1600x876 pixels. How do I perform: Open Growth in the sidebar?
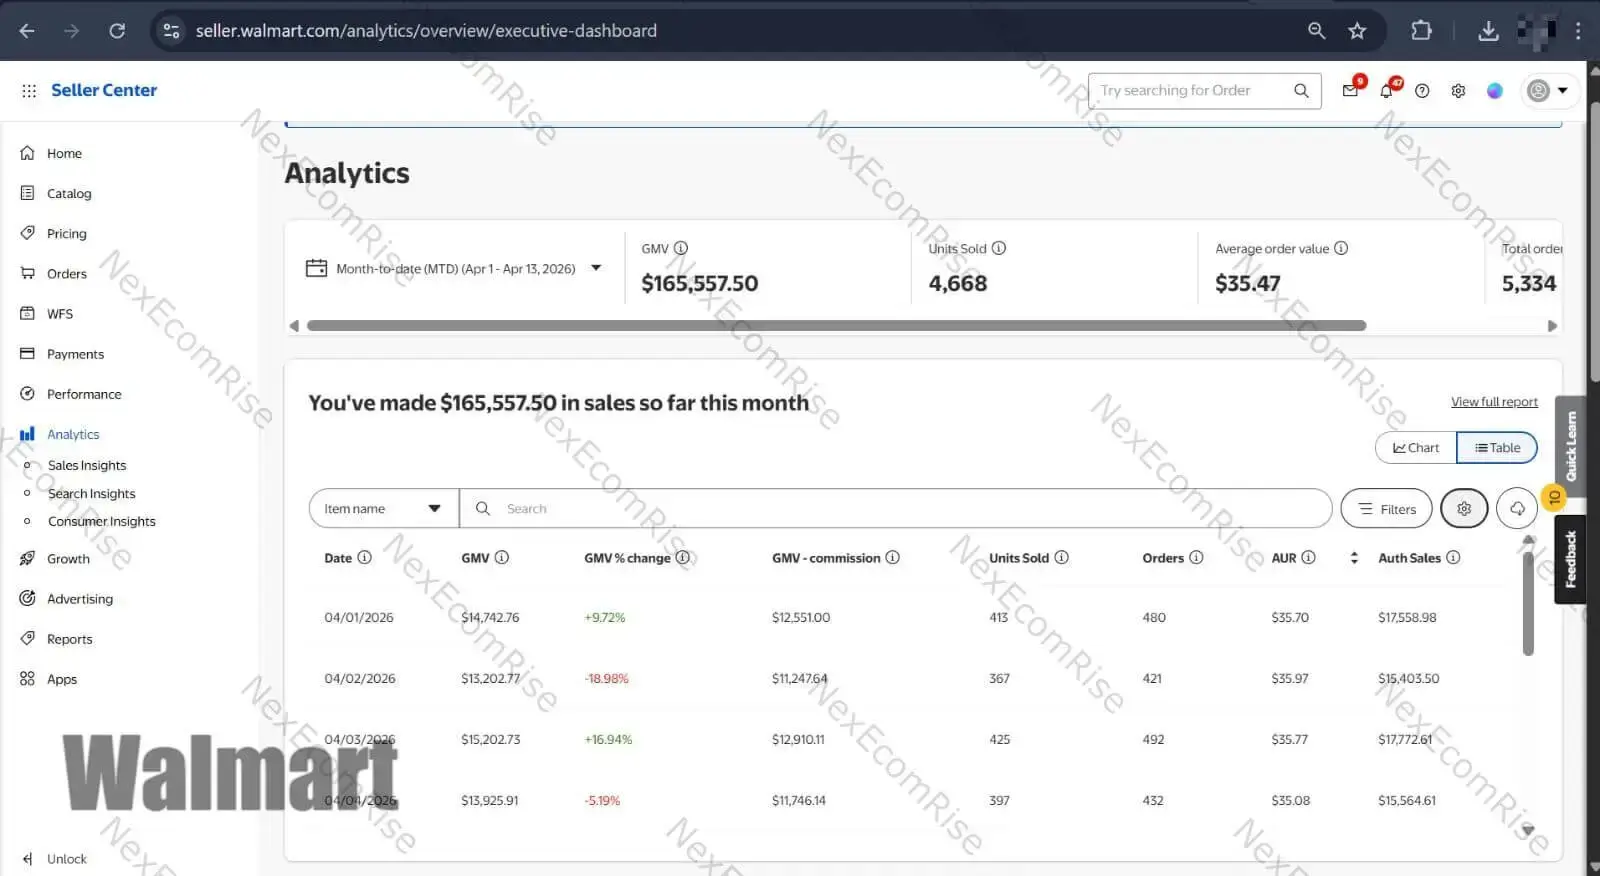click(x=68, y=559)
